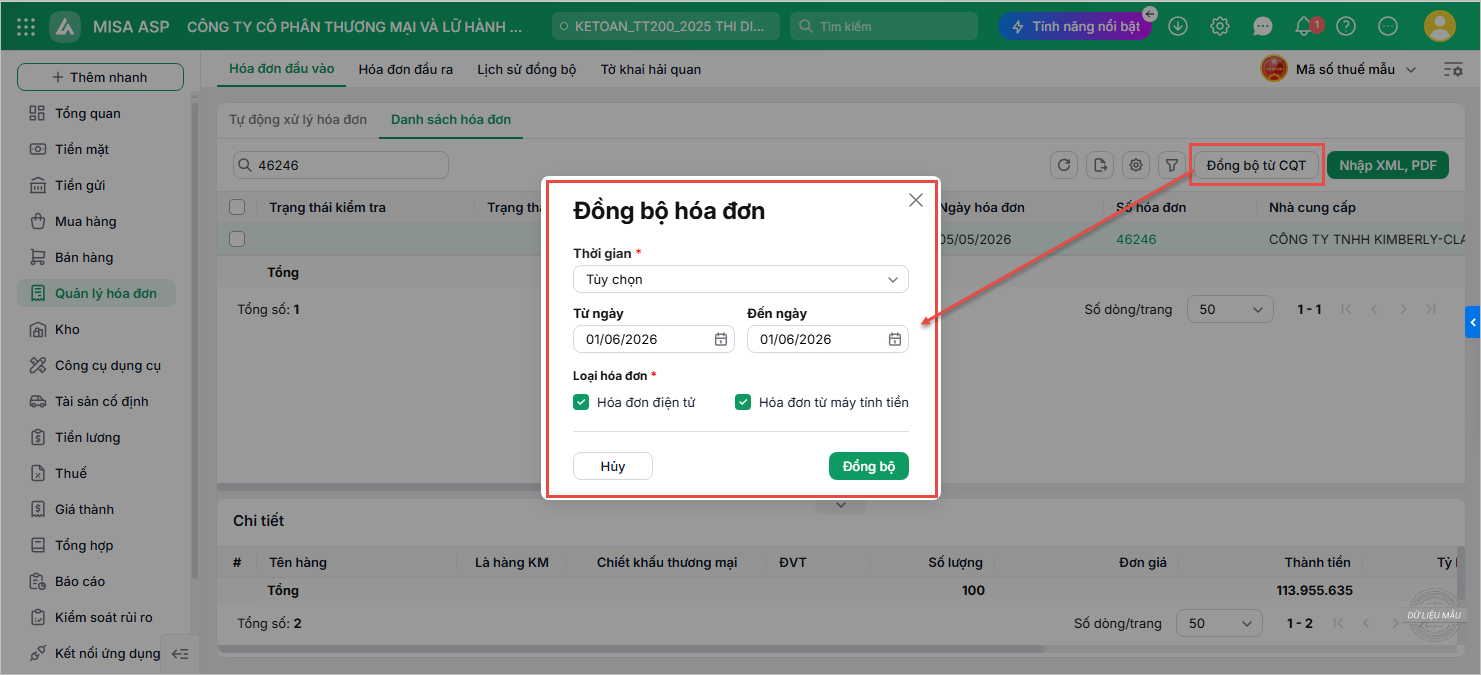Open the download icon in top bar
1481x675 pixels.
pos(1178,27)
